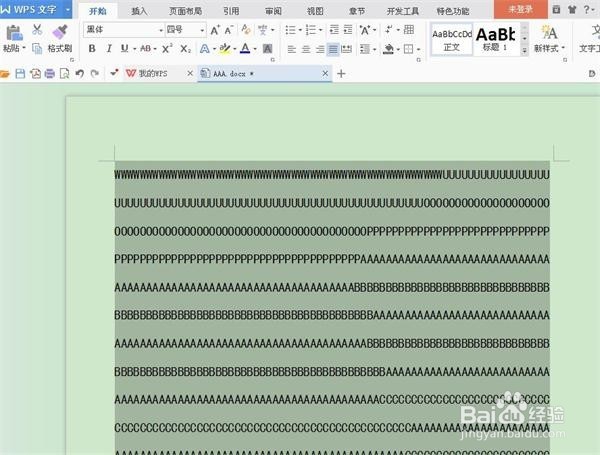Click the Redo arrow
Viewport: 600px width, 455px height.
pos(95,73)
